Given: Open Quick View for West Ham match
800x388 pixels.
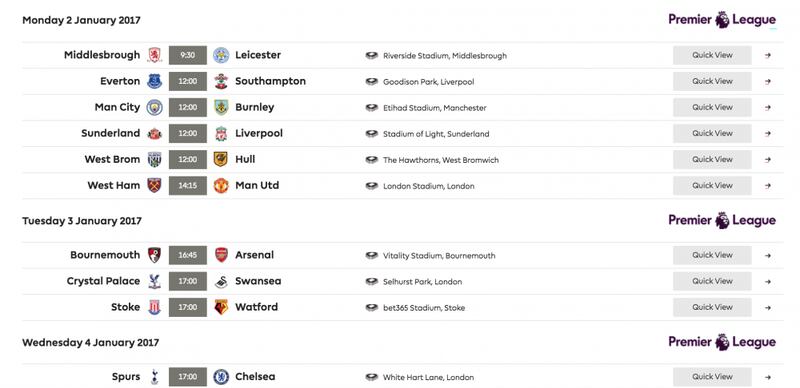Looking at the screenshot, I should (712, 185).
